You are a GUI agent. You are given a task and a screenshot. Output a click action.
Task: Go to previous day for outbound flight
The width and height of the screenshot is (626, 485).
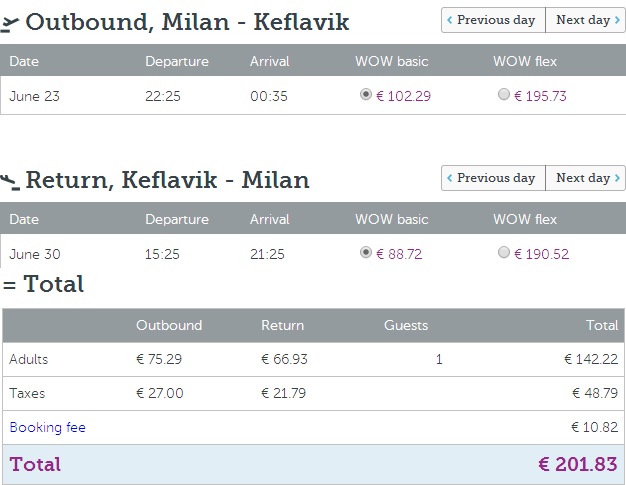pyautogui.click(x=491, y=20)
